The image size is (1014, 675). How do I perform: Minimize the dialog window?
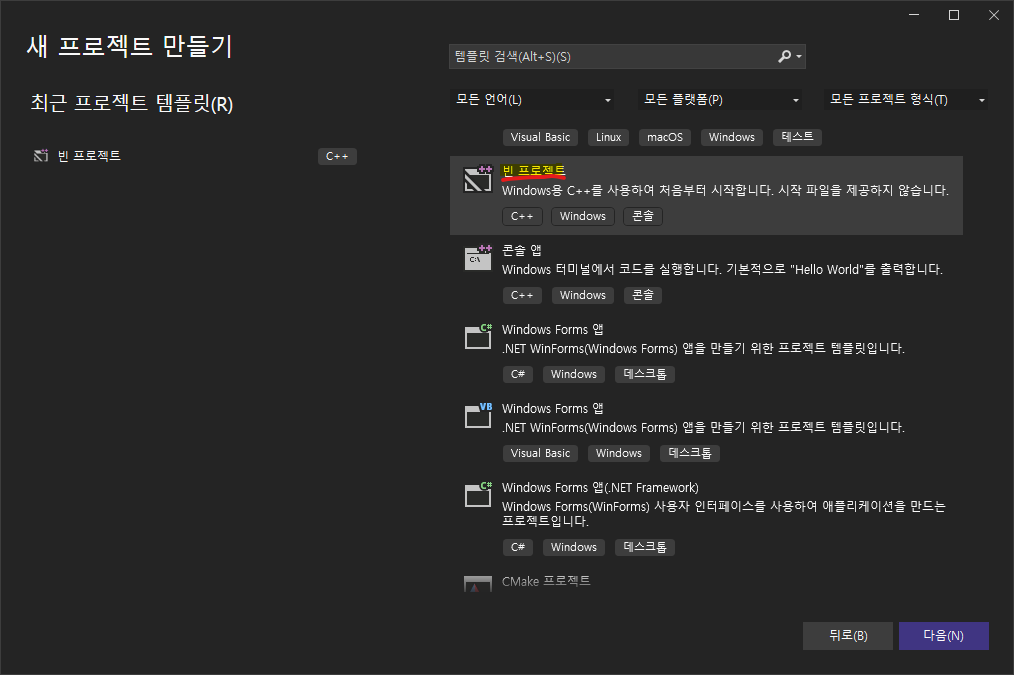[x=914, y=15]
